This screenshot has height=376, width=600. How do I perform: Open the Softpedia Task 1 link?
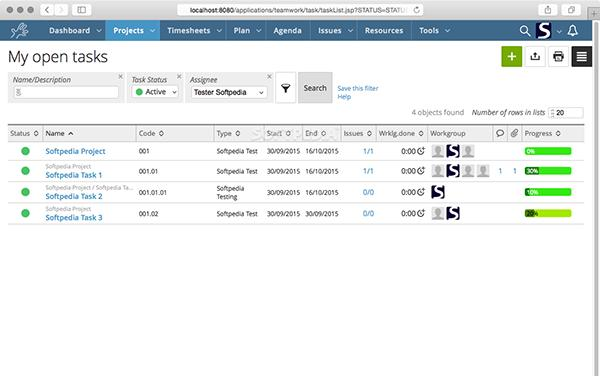coord(73,175)
